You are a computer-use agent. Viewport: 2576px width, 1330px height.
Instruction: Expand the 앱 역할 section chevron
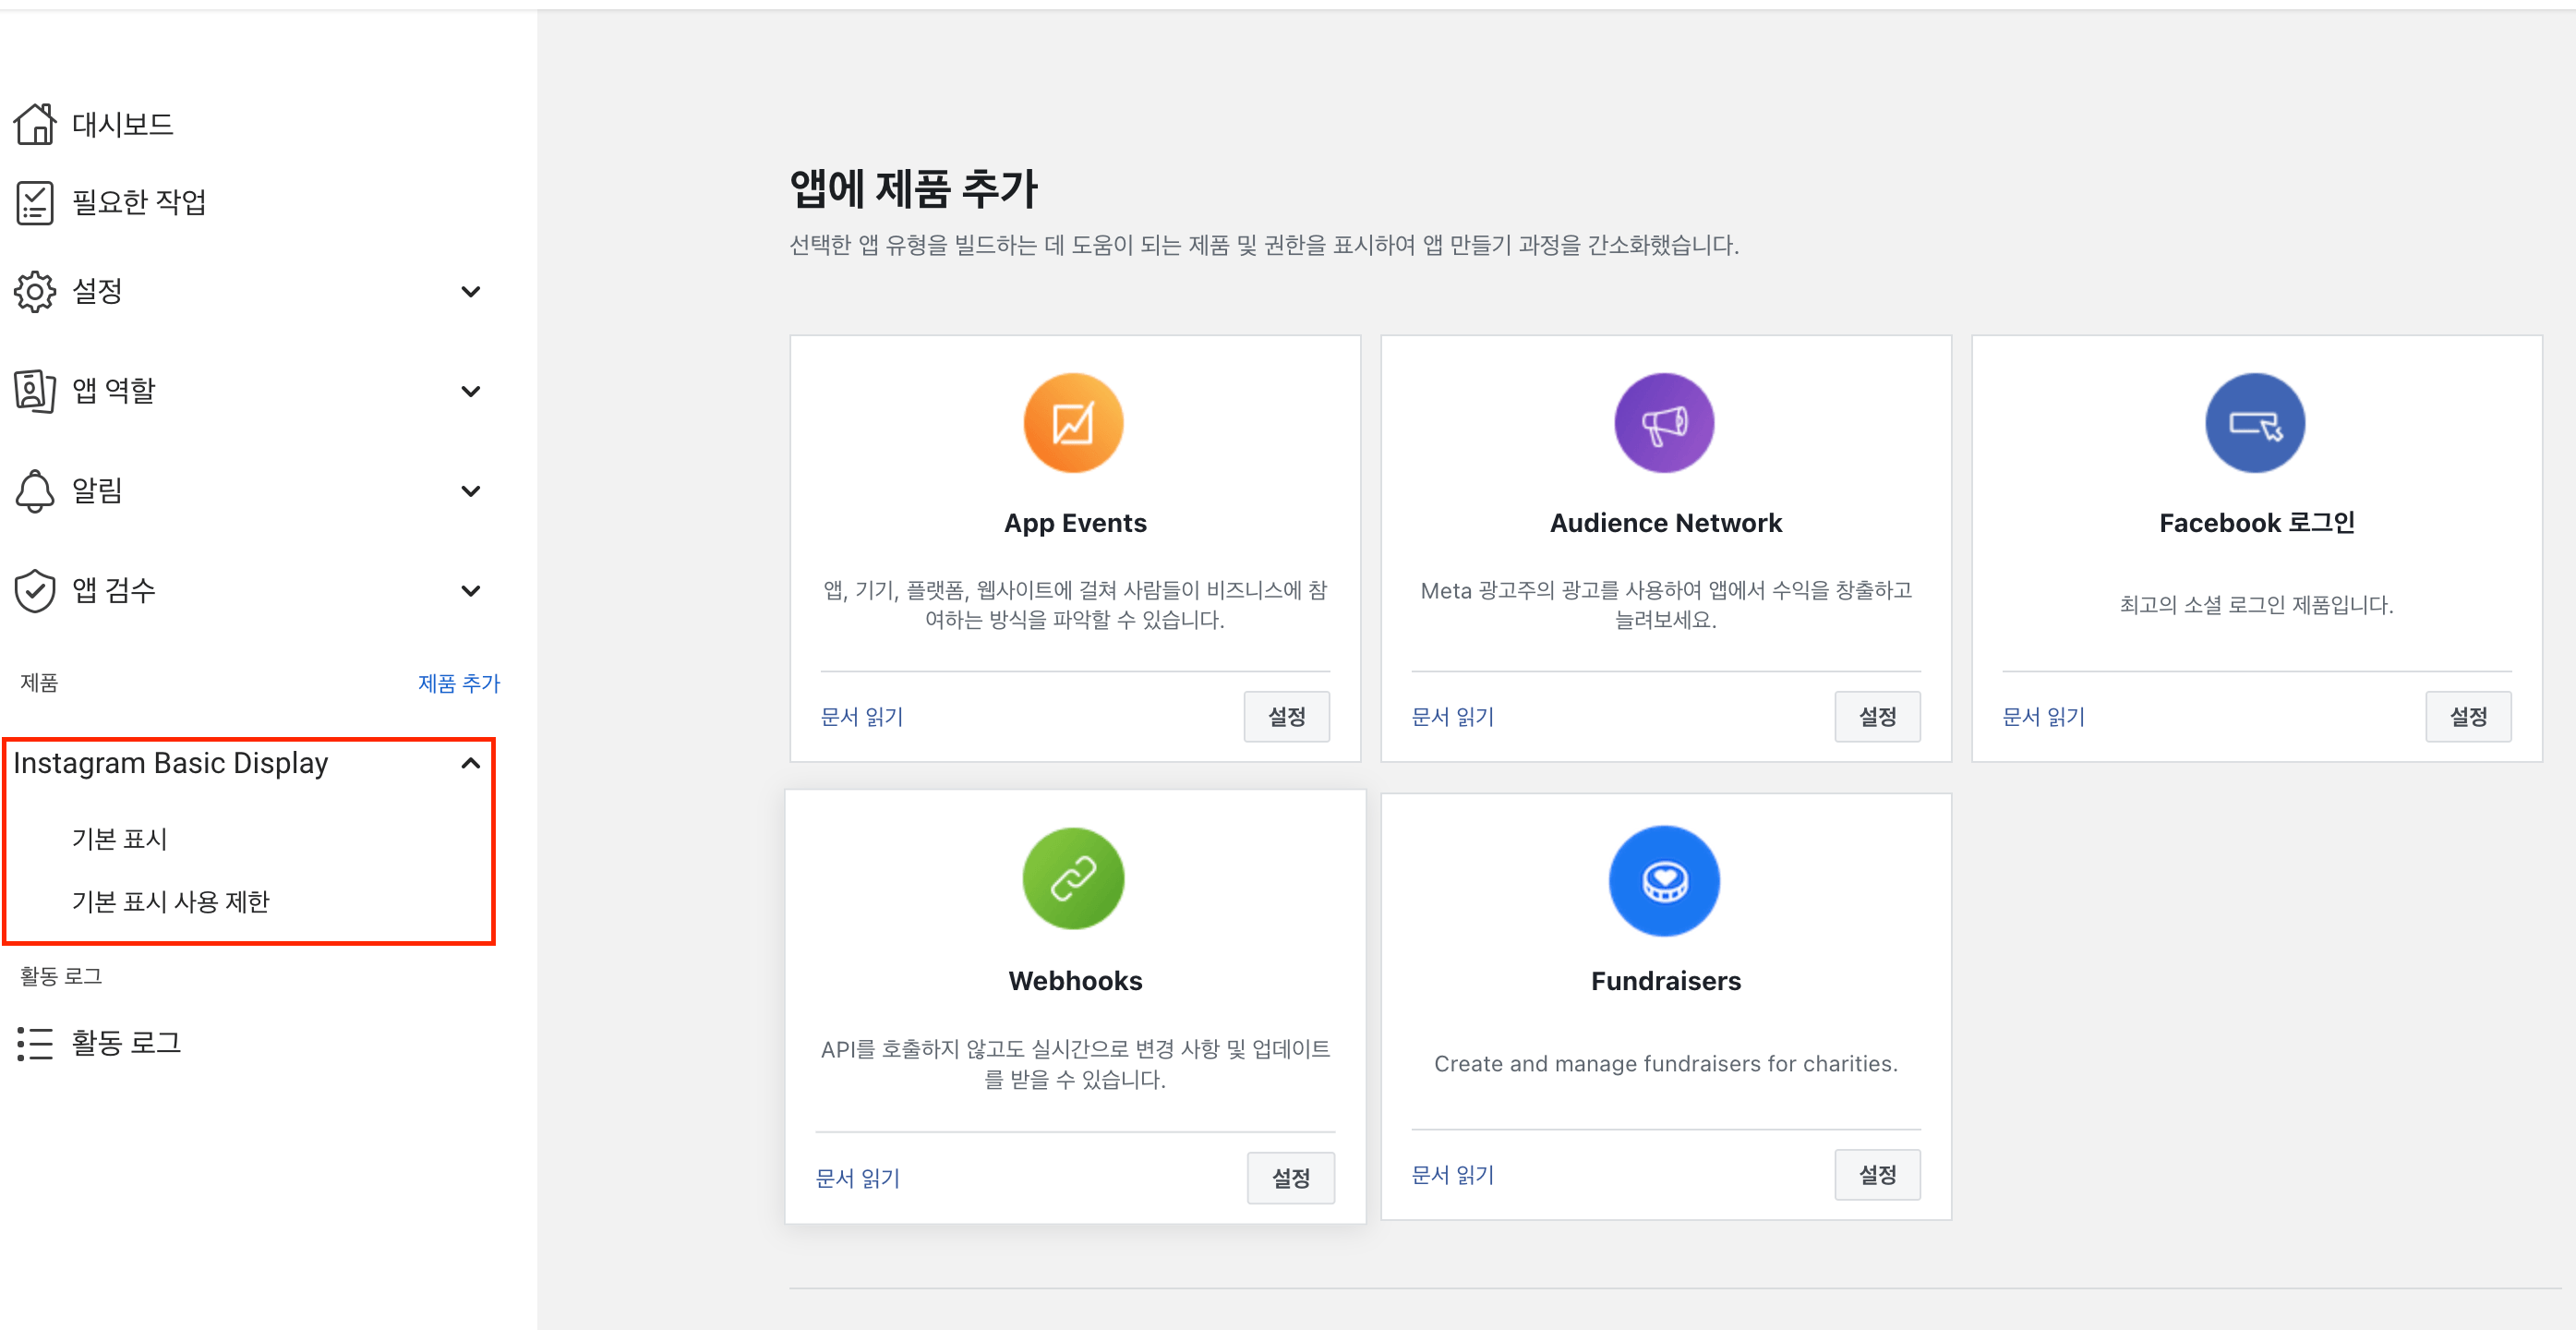tap(471, 391)
